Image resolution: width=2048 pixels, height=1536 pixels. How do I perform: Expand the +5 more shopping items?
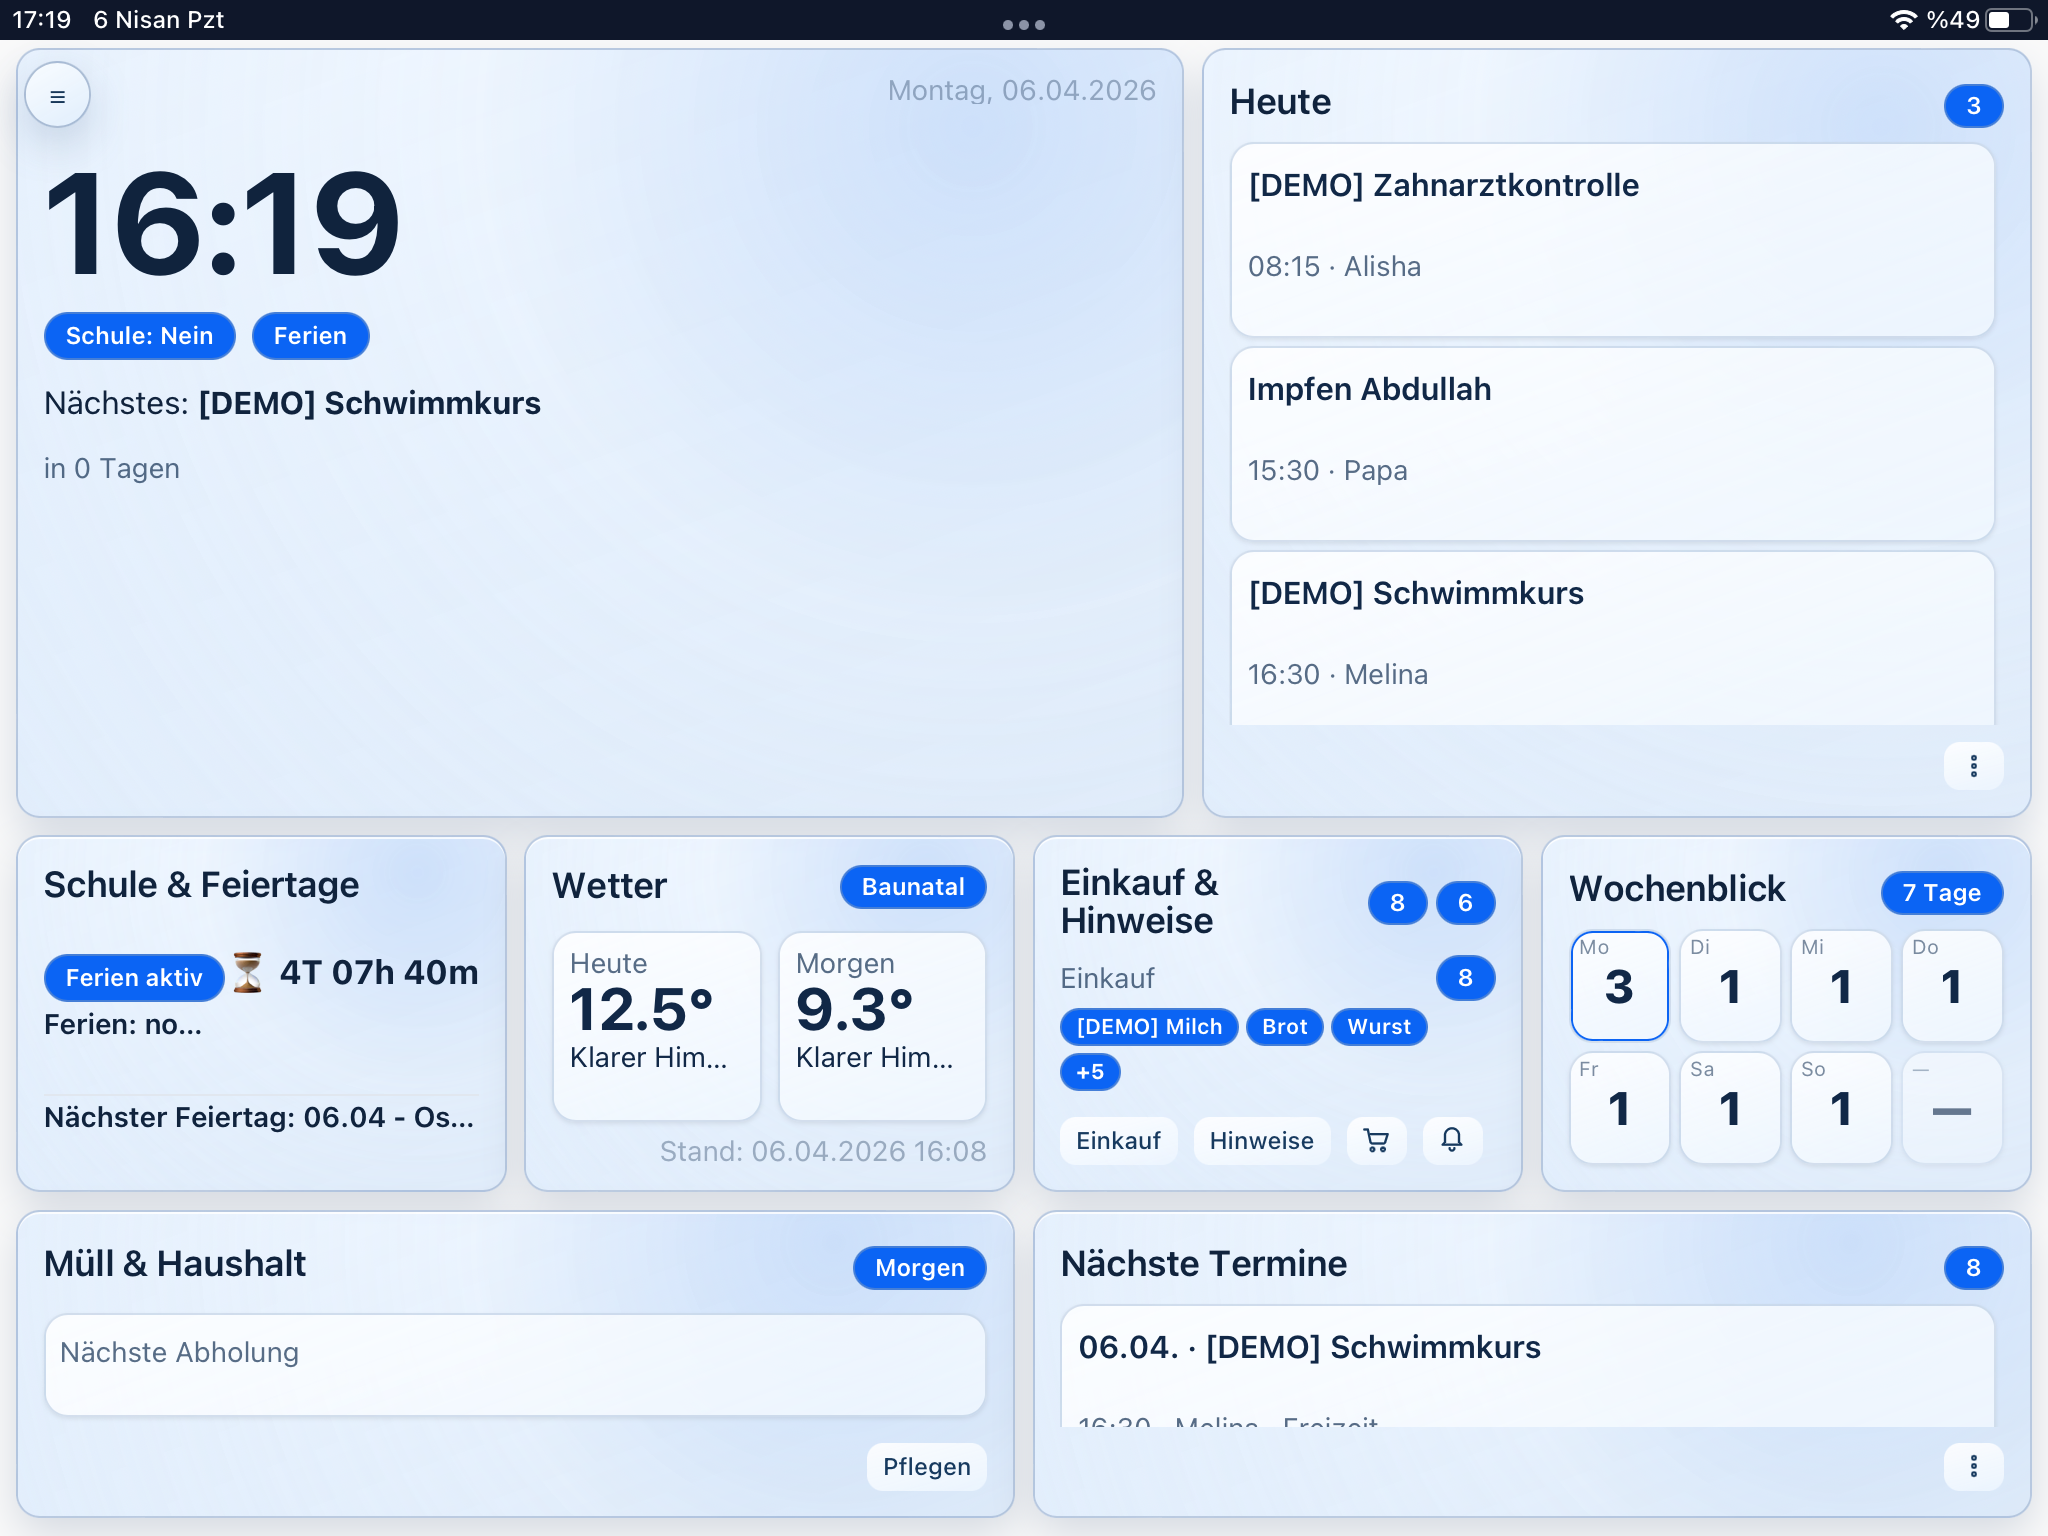1090,1072
